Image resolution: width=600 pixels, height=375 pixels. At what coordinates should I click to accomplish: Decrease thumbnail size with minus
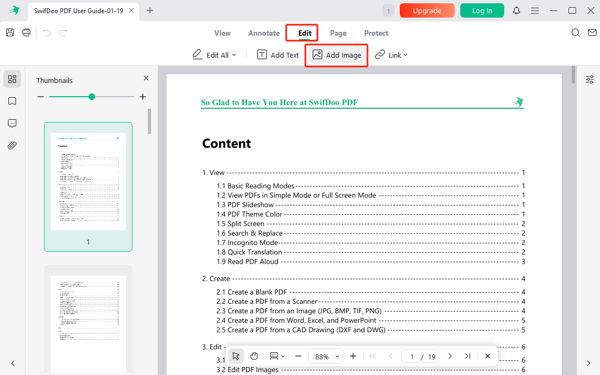[41, 97]
